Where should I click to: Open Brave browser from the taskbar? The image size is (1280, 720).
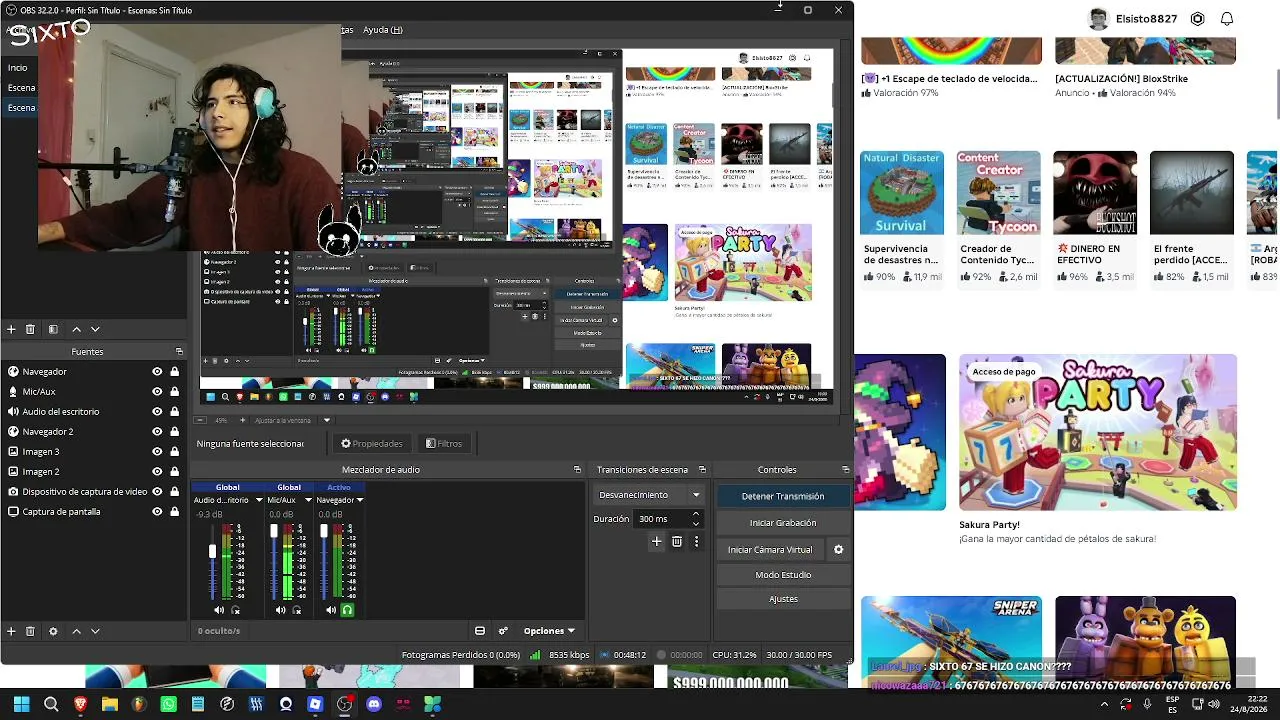tap(80, 704)
